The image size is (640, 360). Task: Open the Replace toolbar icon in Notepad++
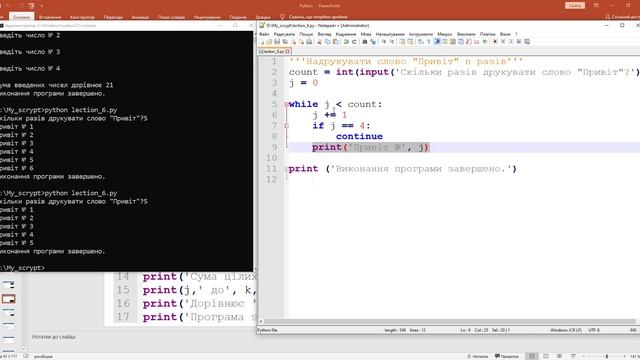click(373, 42)
